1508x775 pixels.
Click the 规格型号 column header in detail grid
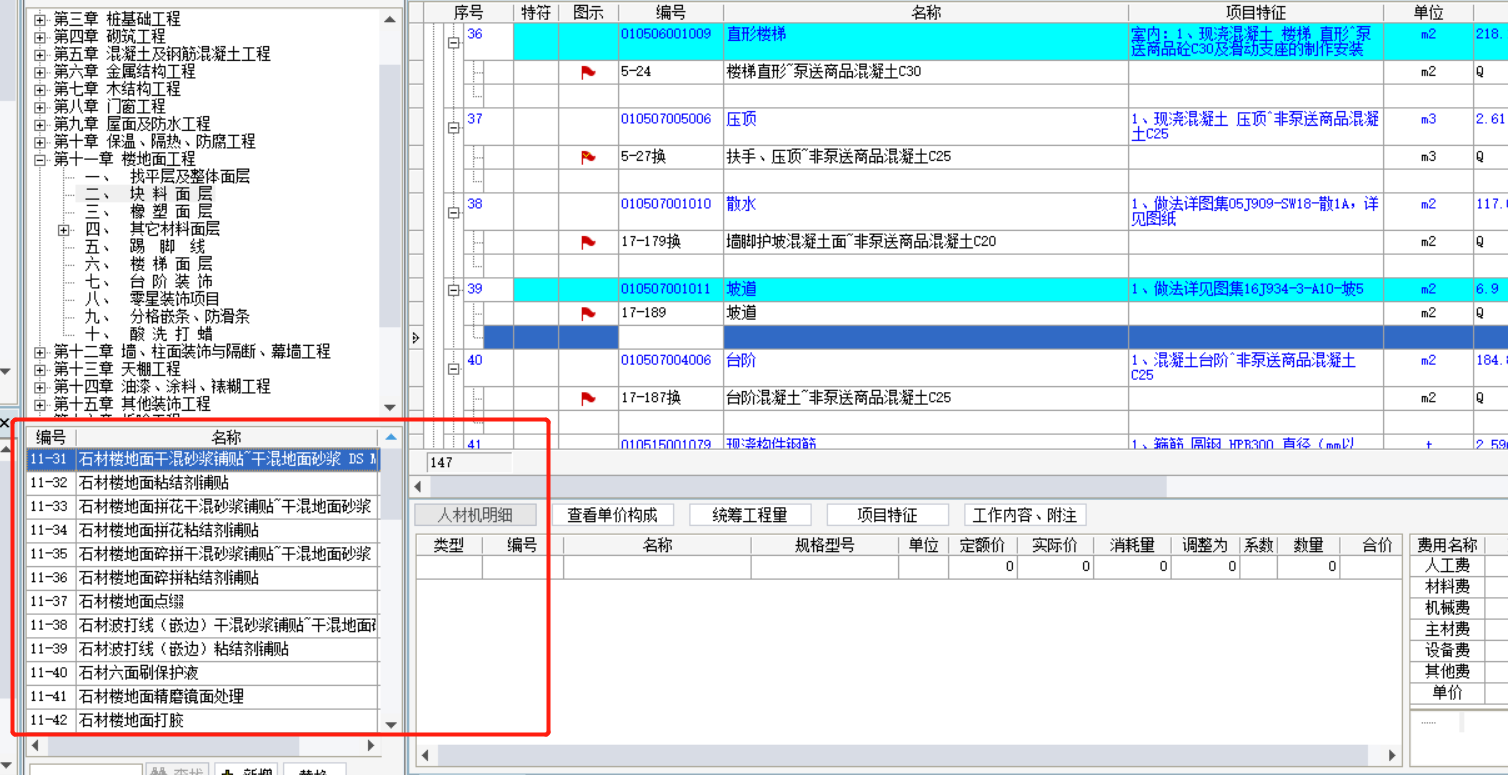click(824, 546)
